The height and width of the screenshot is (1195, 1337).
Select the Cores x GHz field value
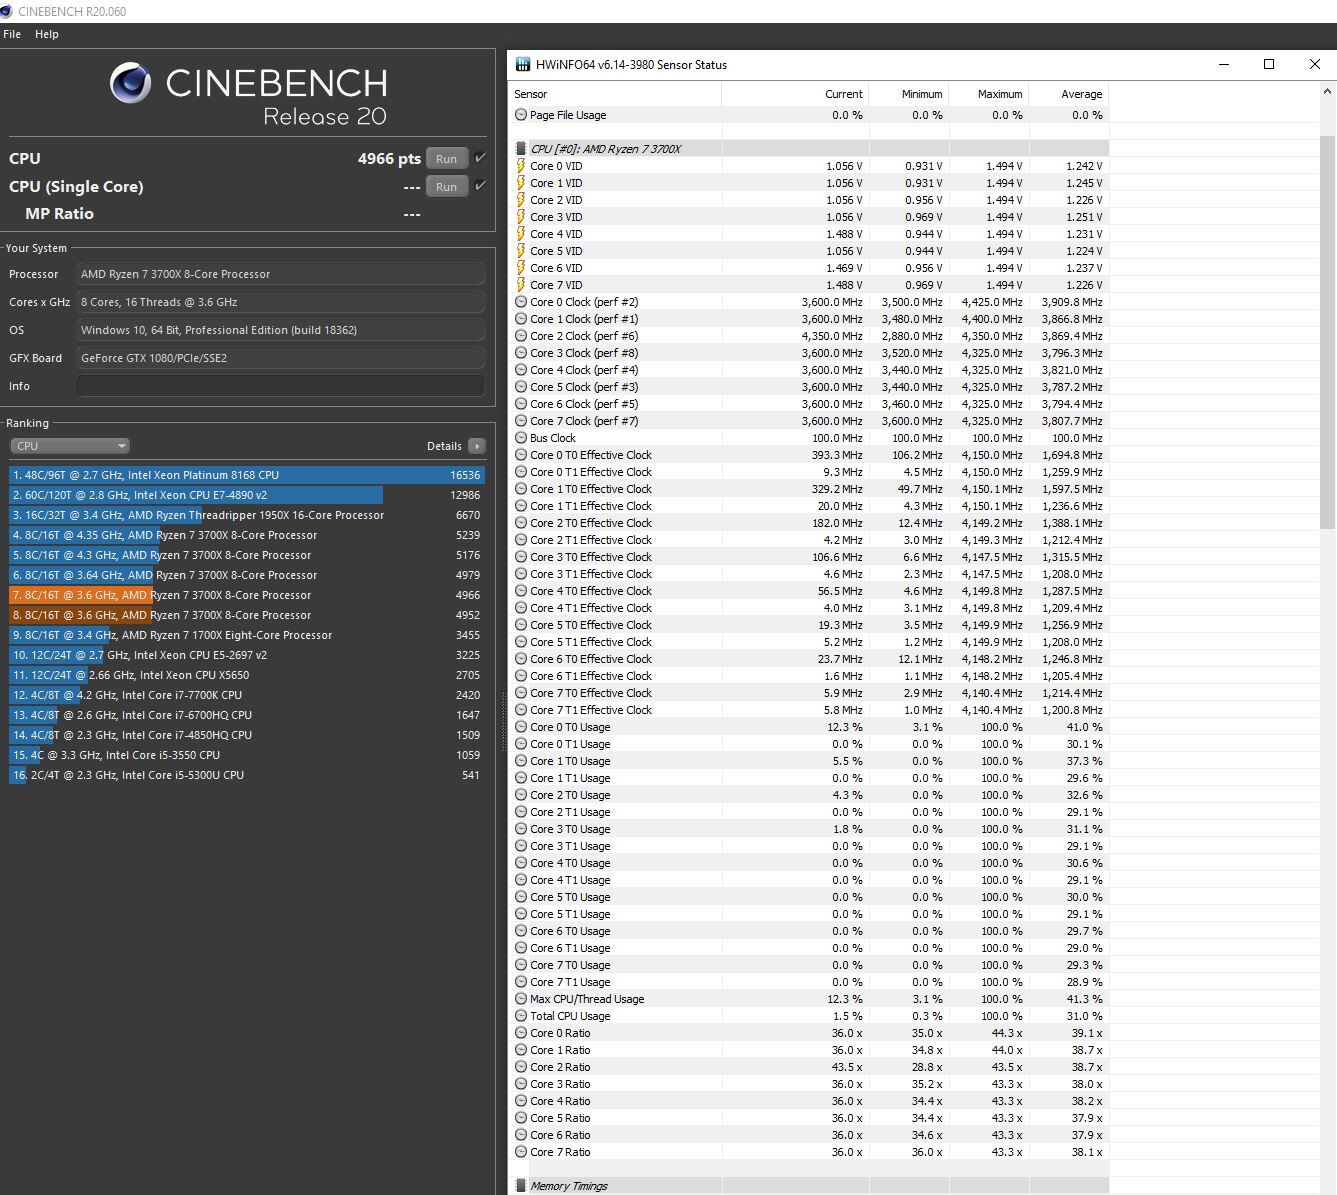280,302
